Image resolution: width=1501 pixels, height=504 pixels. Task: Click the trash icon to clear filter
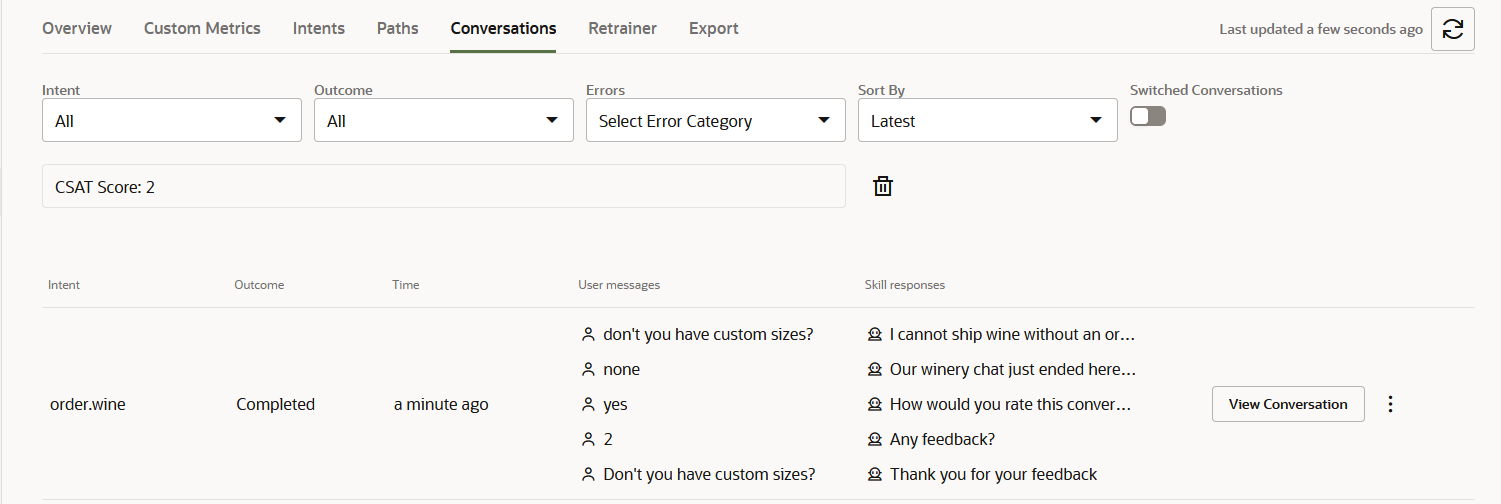[883, 186]
